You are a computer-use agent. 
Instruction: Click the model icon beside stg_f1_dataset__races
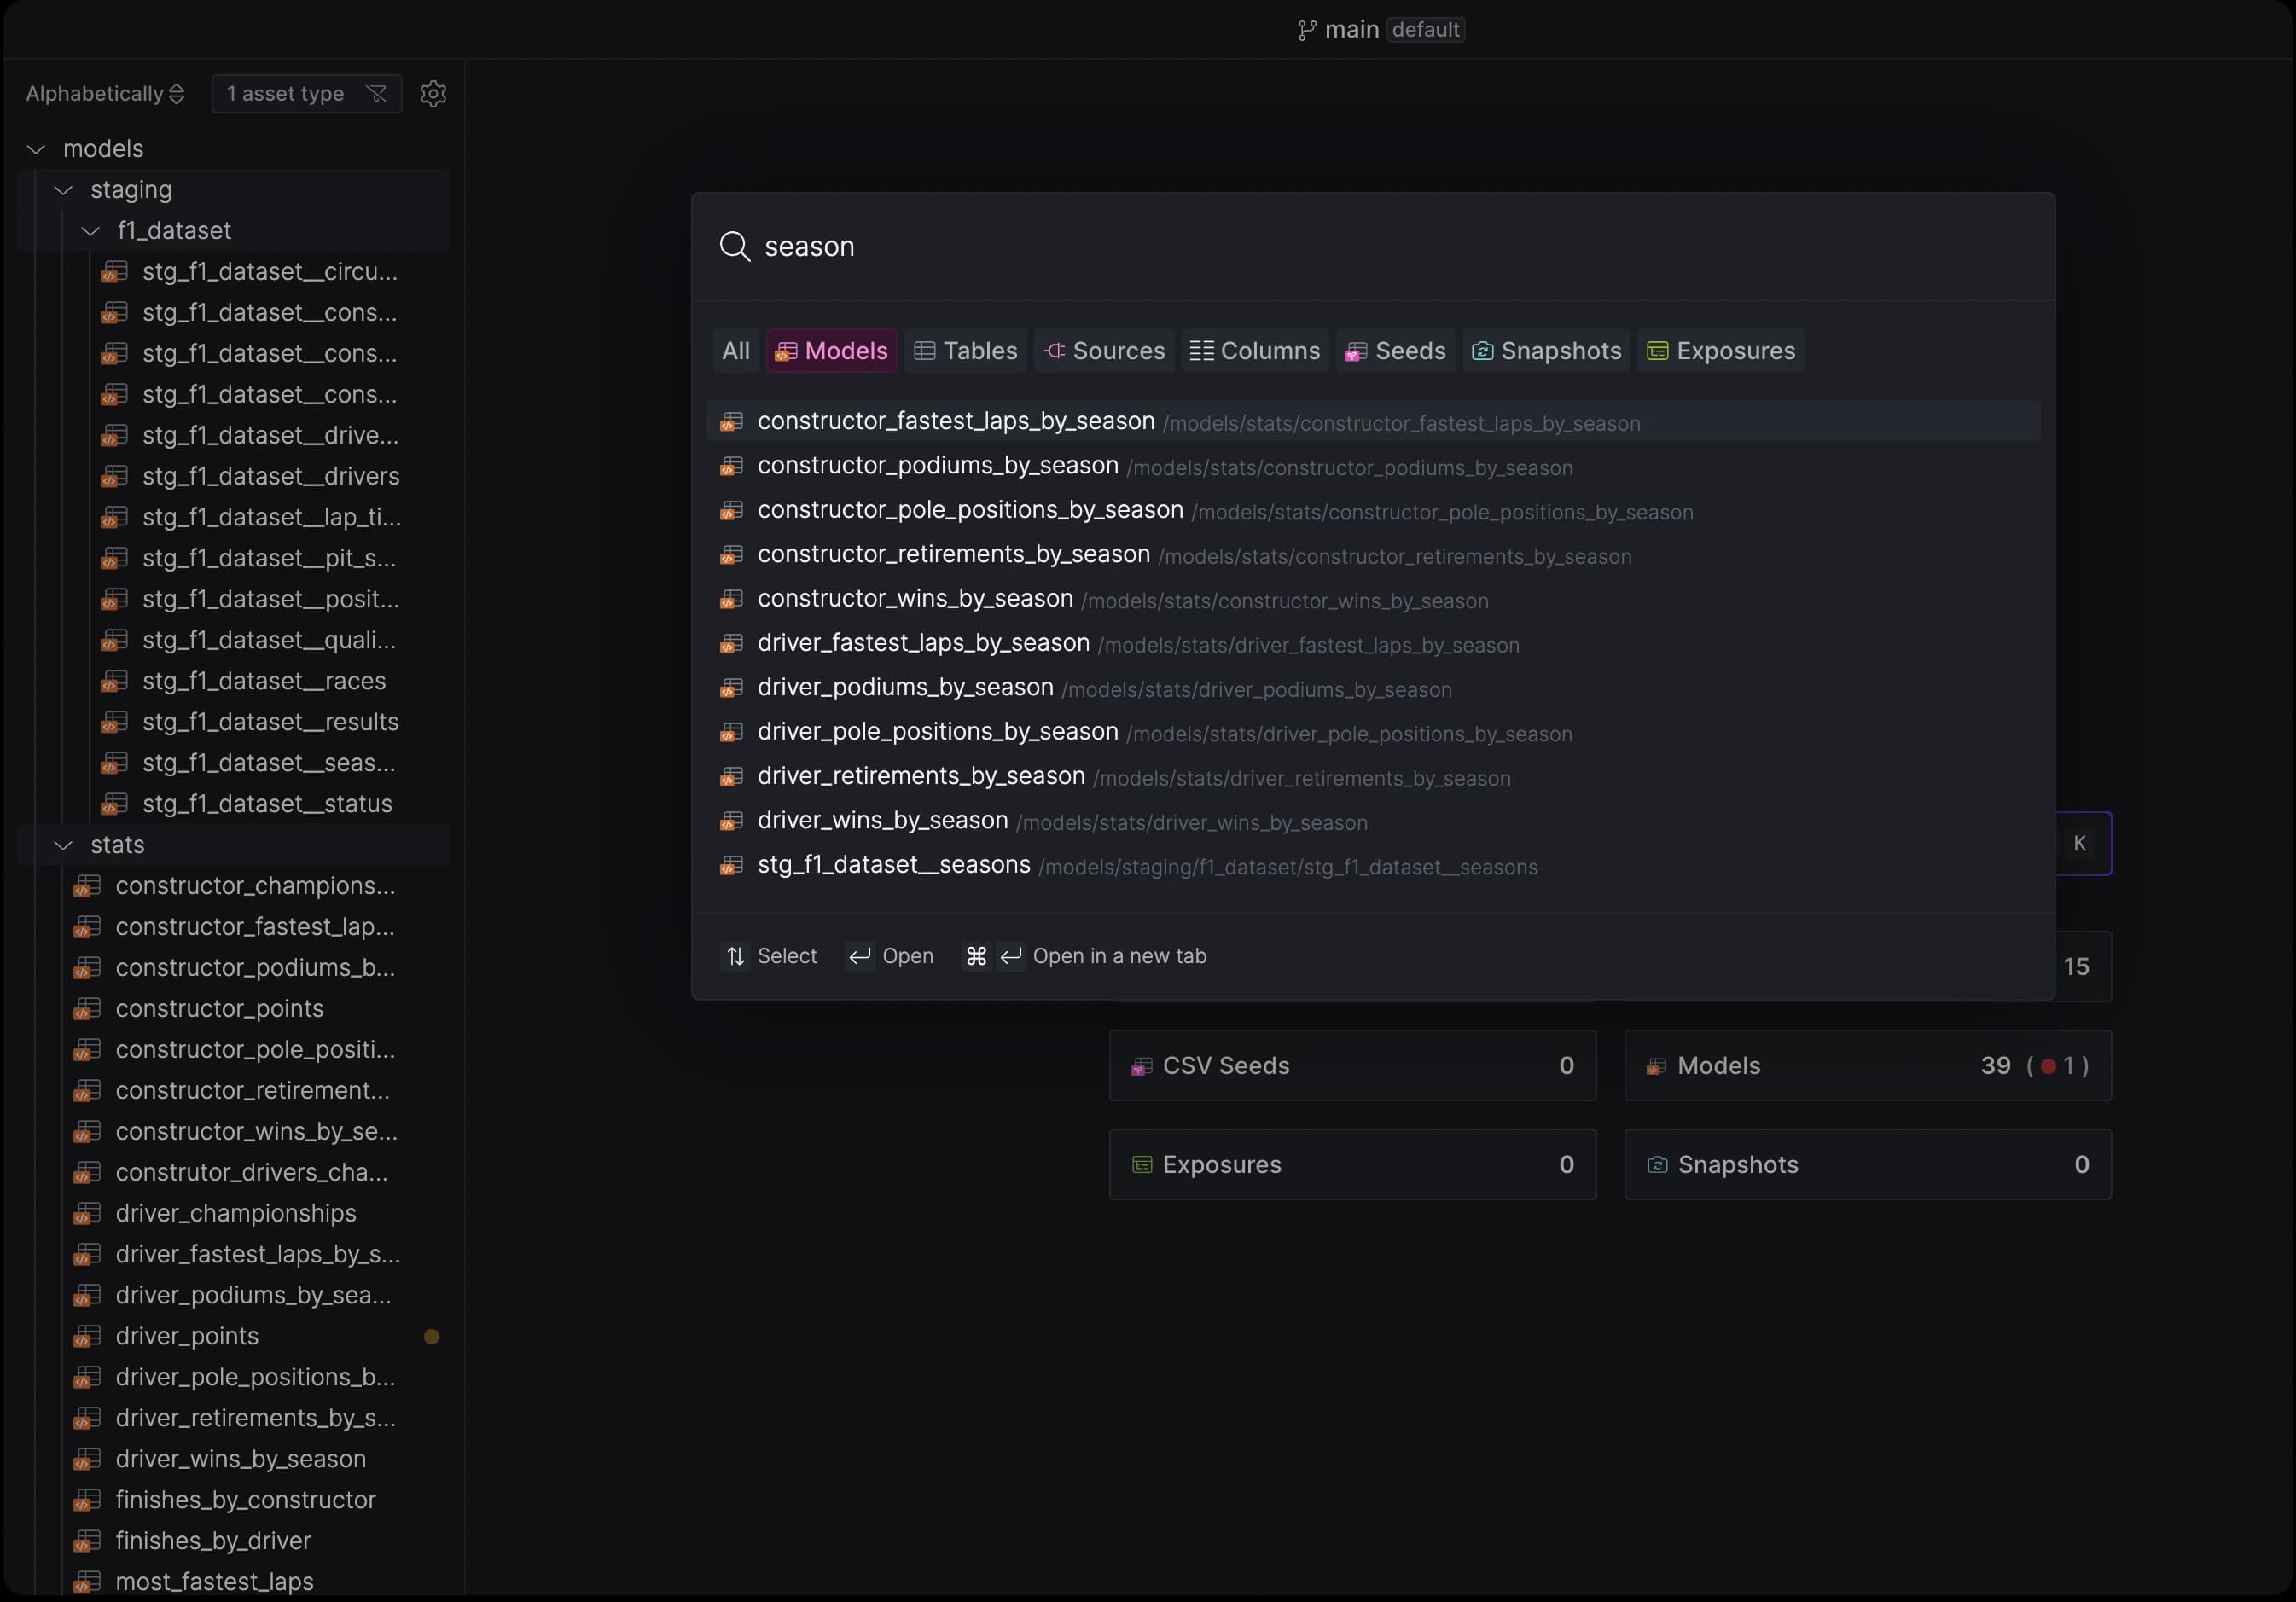coord(114,681)
